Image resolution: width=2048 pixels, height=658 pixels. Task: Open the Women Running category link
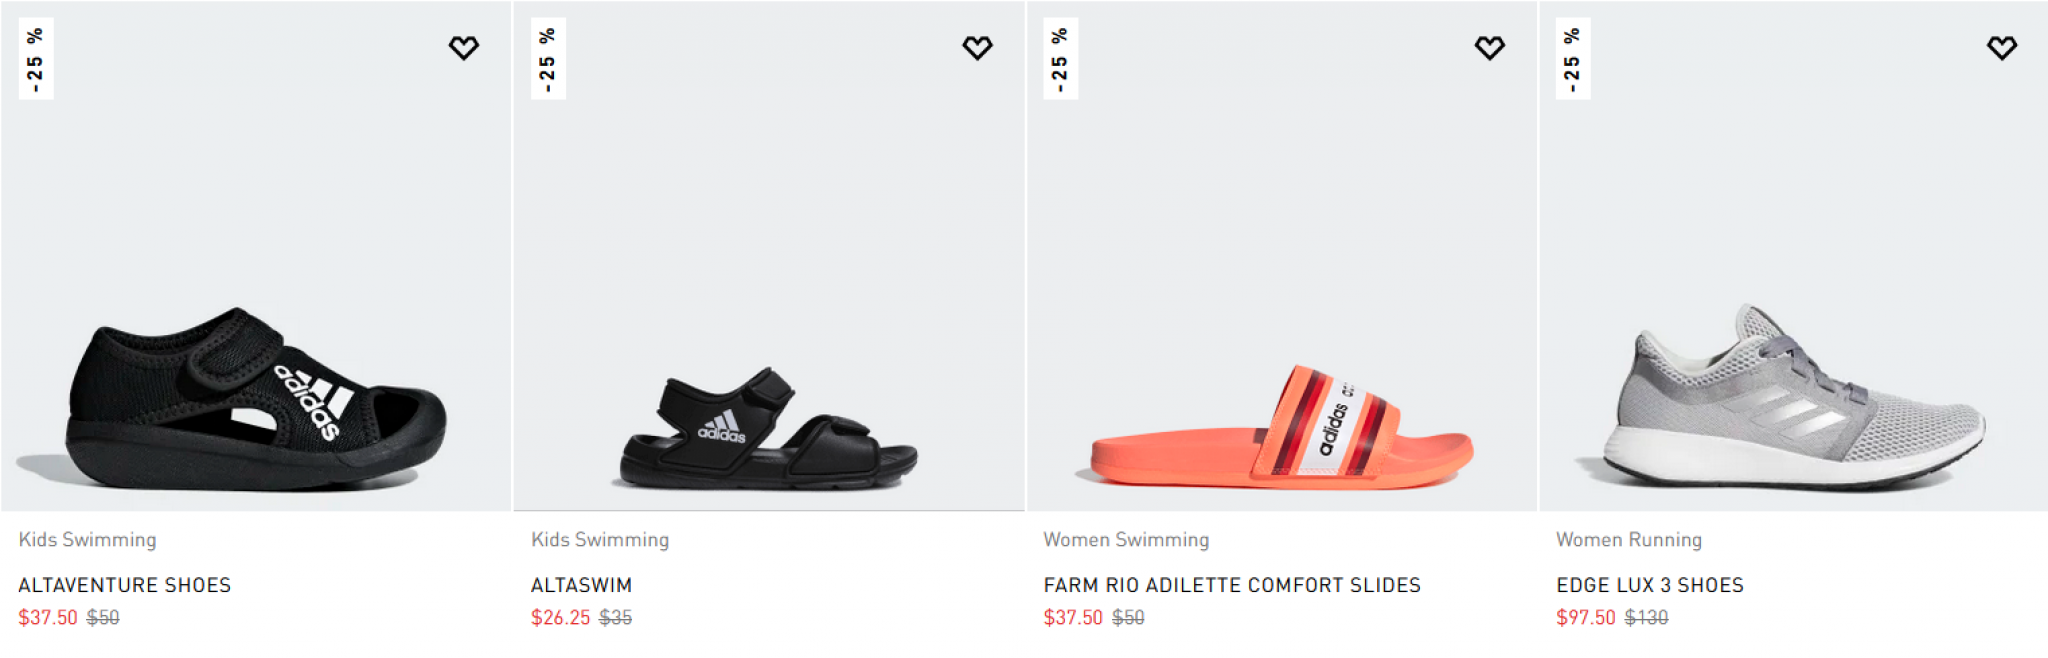click(1628, 539)
